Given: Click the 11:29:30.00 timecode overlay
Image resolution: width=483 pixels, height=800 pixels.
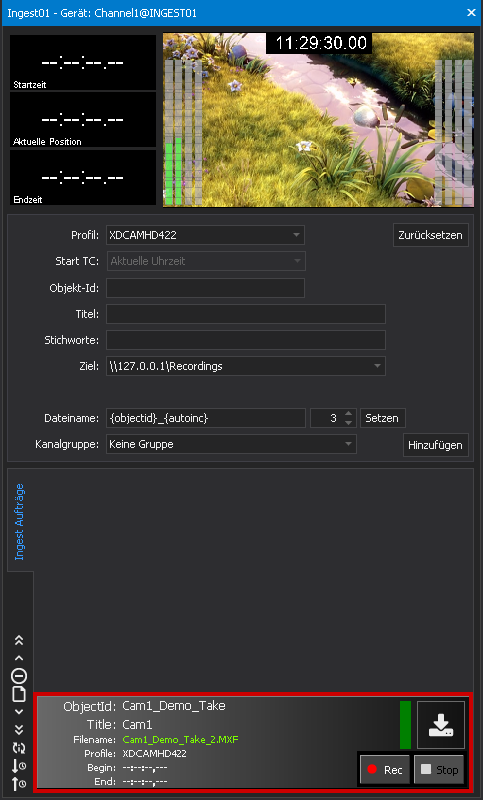Looking at the screenshot, I should tap(321, 43).
